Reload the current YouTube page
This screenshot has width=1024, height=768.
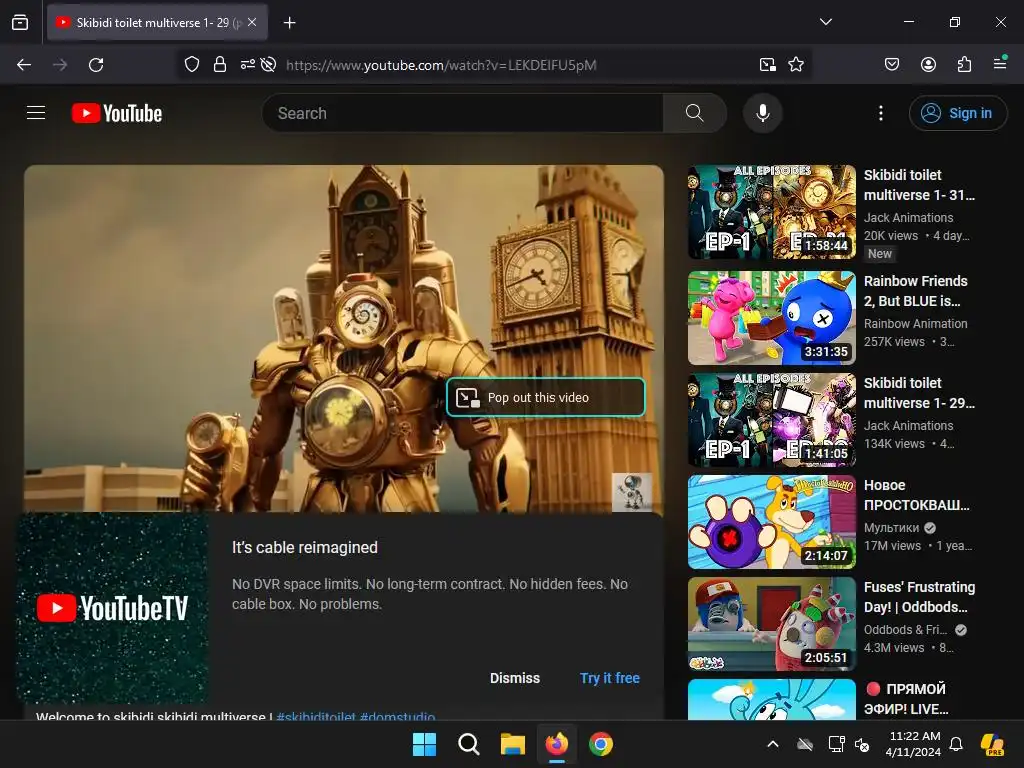pyautogui.click(x=96, y=65)
